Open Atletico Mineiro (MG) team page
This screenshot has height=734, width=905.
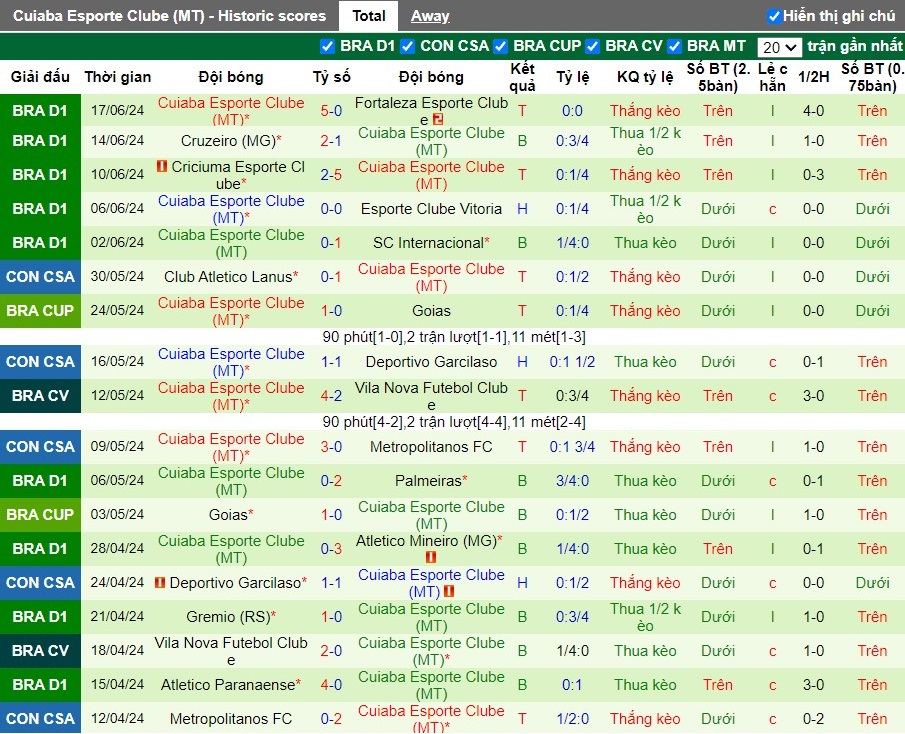click(x=429, y=541)
